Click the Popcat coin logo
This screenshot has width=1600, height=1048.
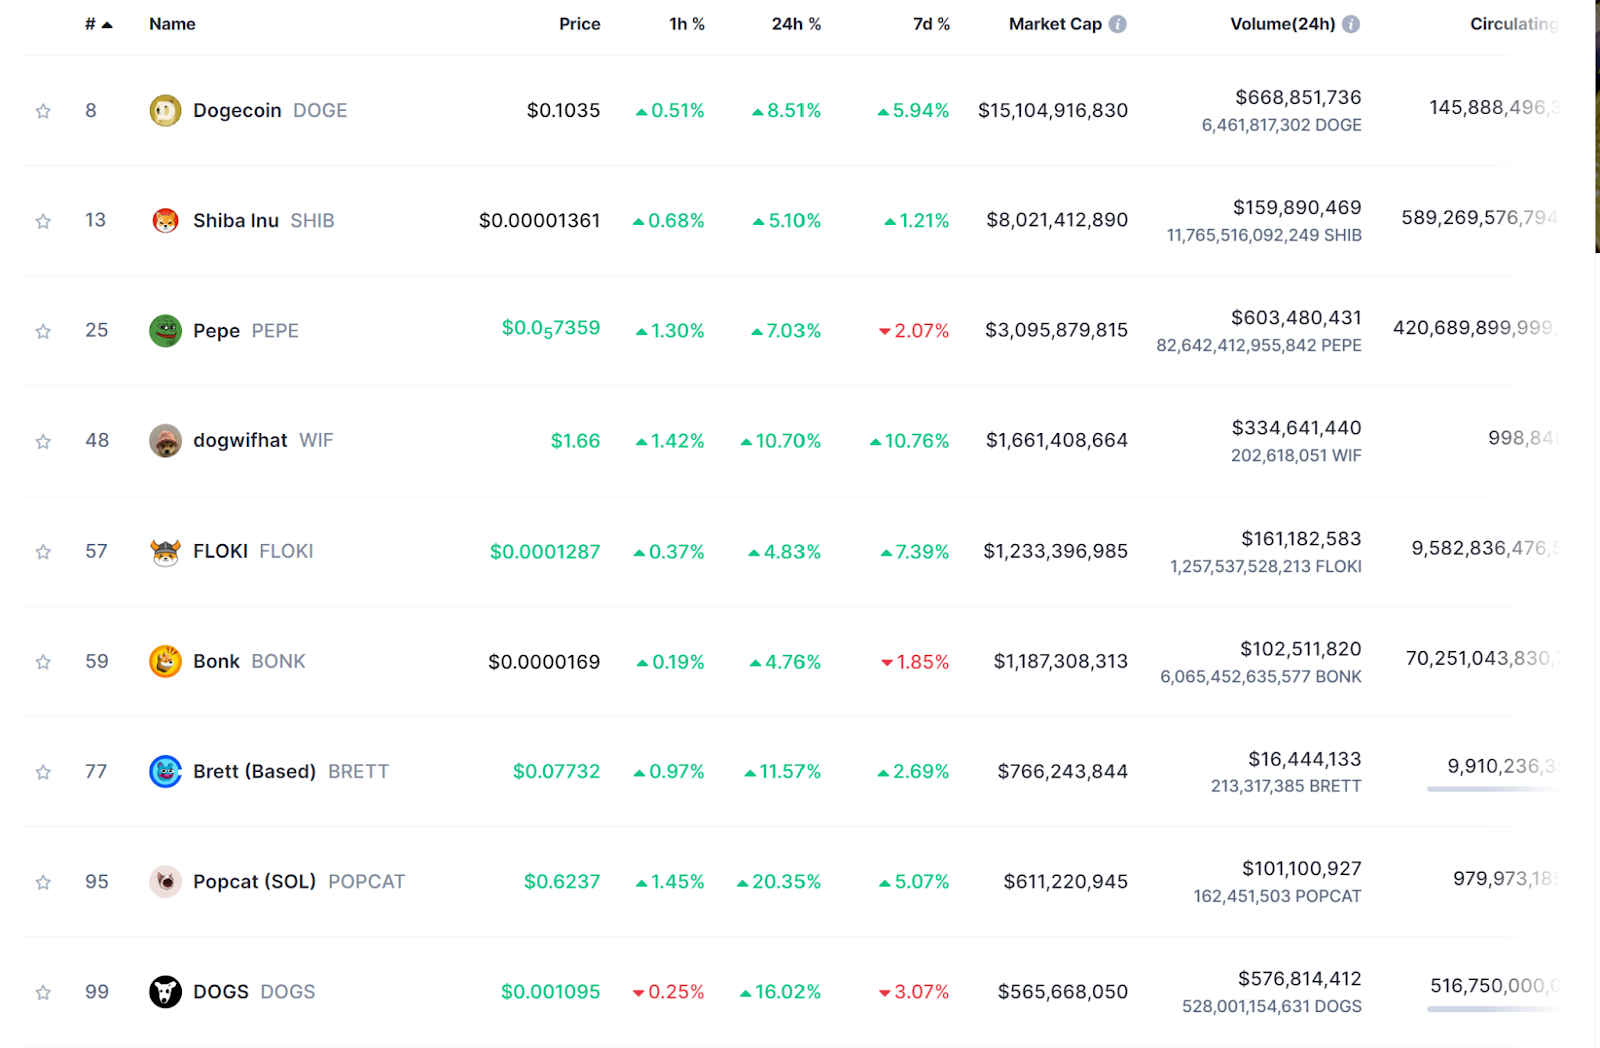165,881
